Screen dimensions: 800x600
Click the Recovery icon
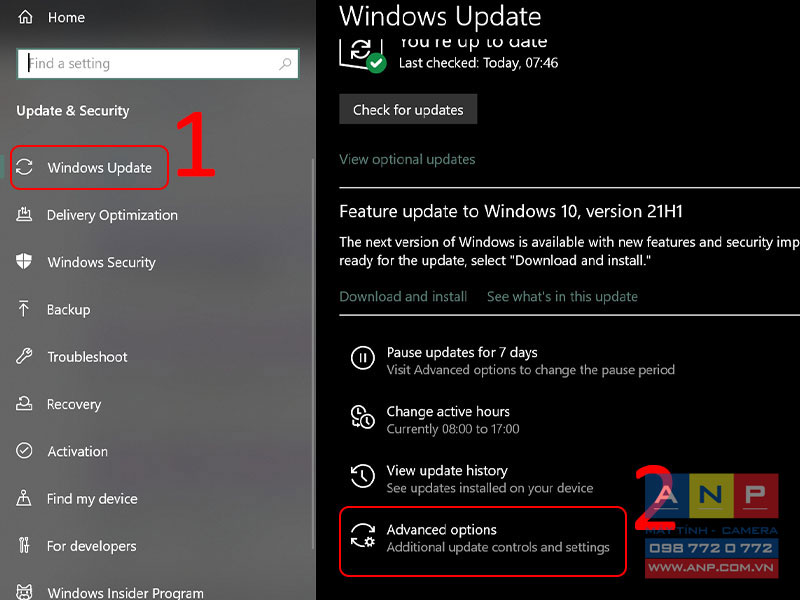pos(24,404)
